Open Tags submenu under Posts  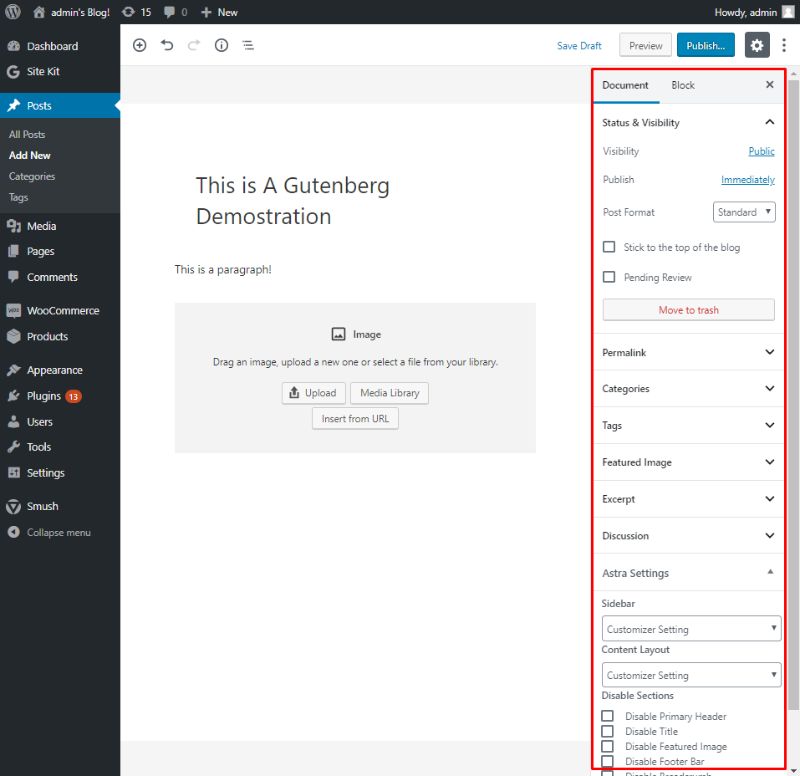[18, 197]
